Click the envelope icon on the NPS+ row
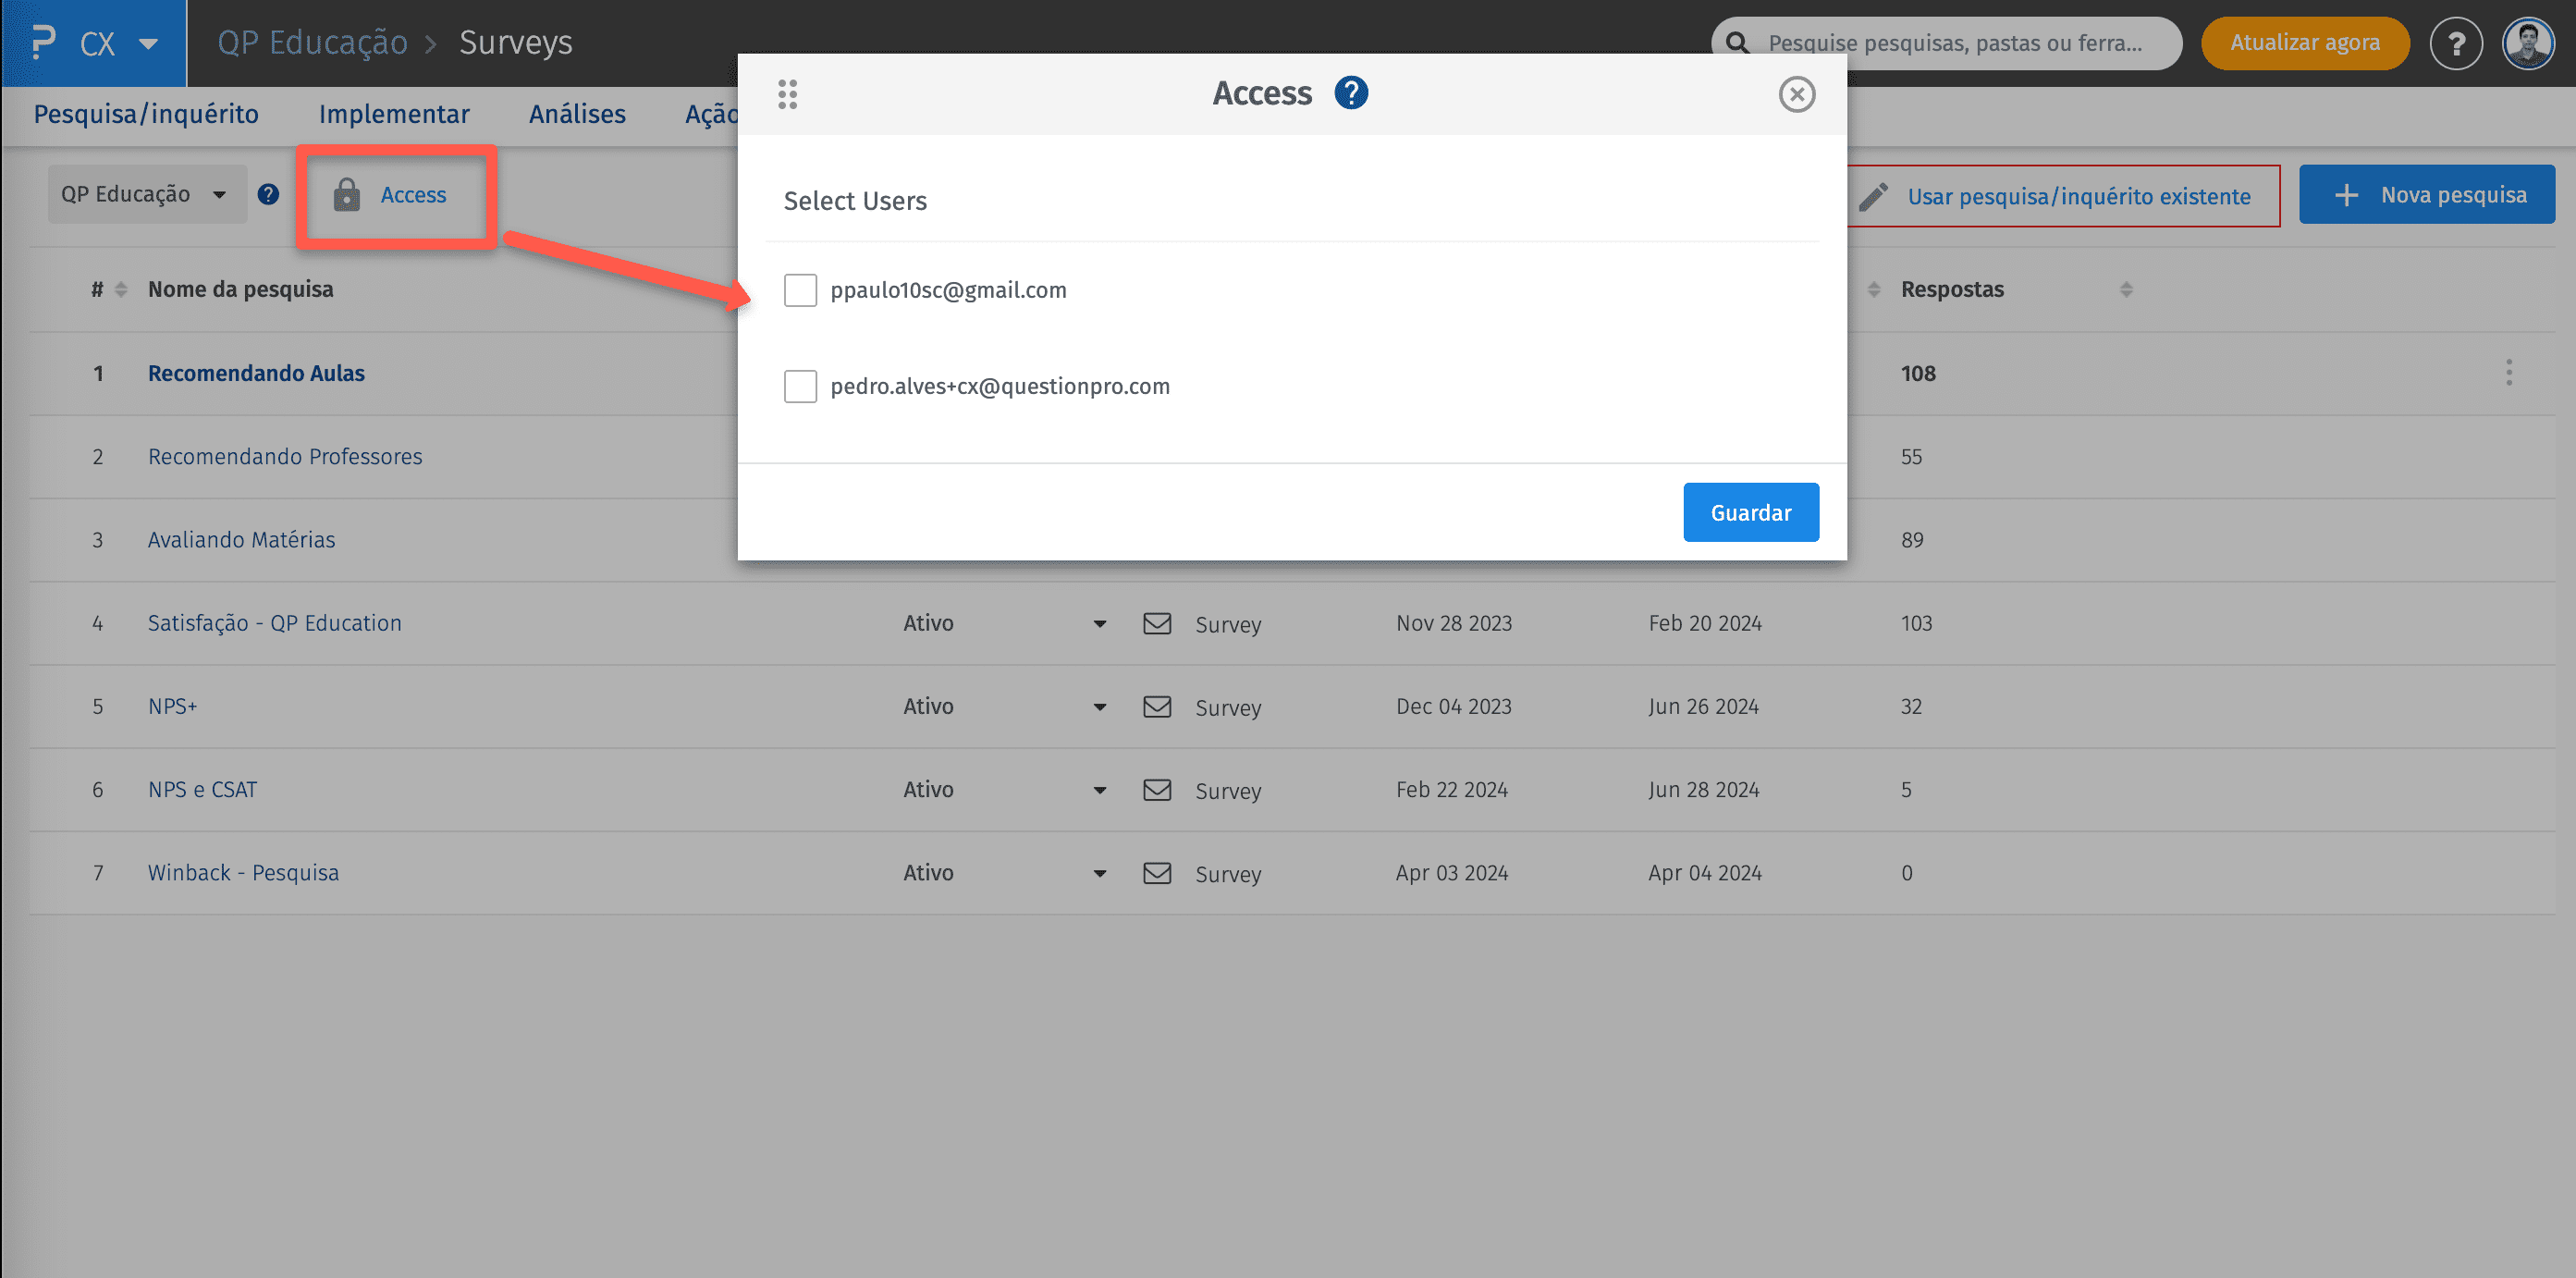This screenshot has height=1278, width=2576. coord(1157,706)
